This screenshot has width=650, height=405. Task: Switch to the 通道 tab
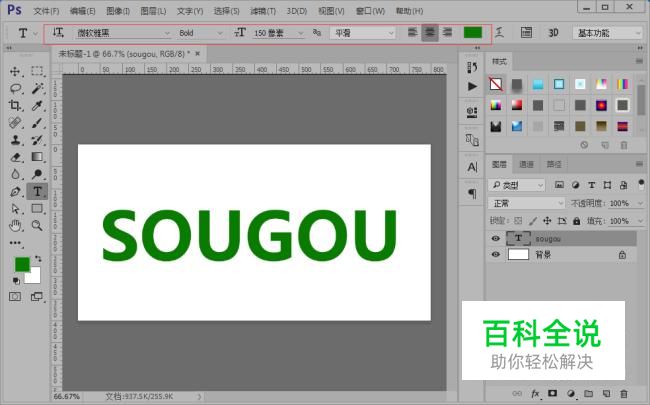[x=526, y=164]
